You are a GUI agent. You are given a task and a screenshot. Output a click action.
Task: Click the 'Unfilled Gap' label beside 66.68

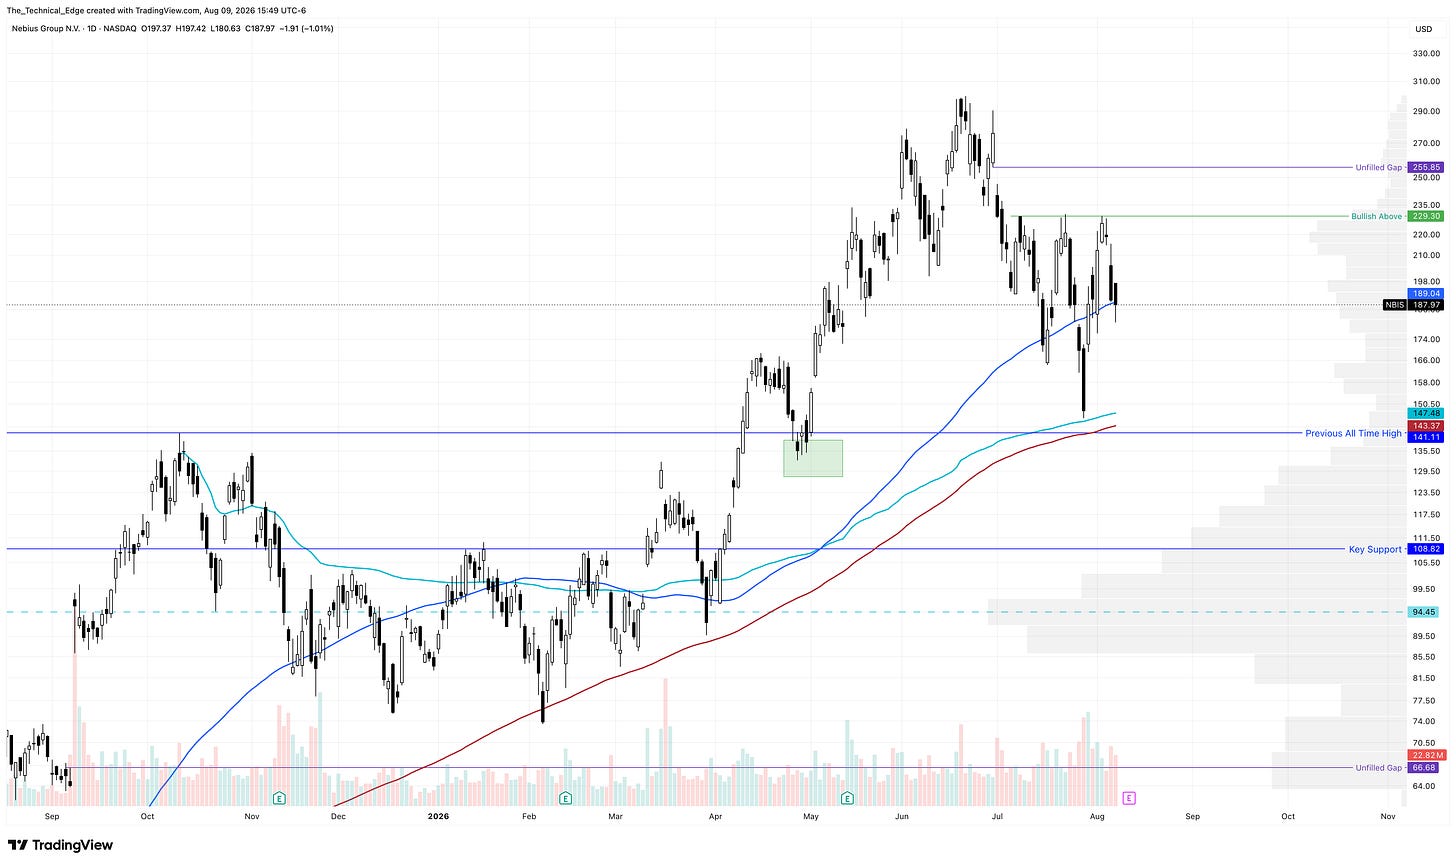coord(1378,768)
